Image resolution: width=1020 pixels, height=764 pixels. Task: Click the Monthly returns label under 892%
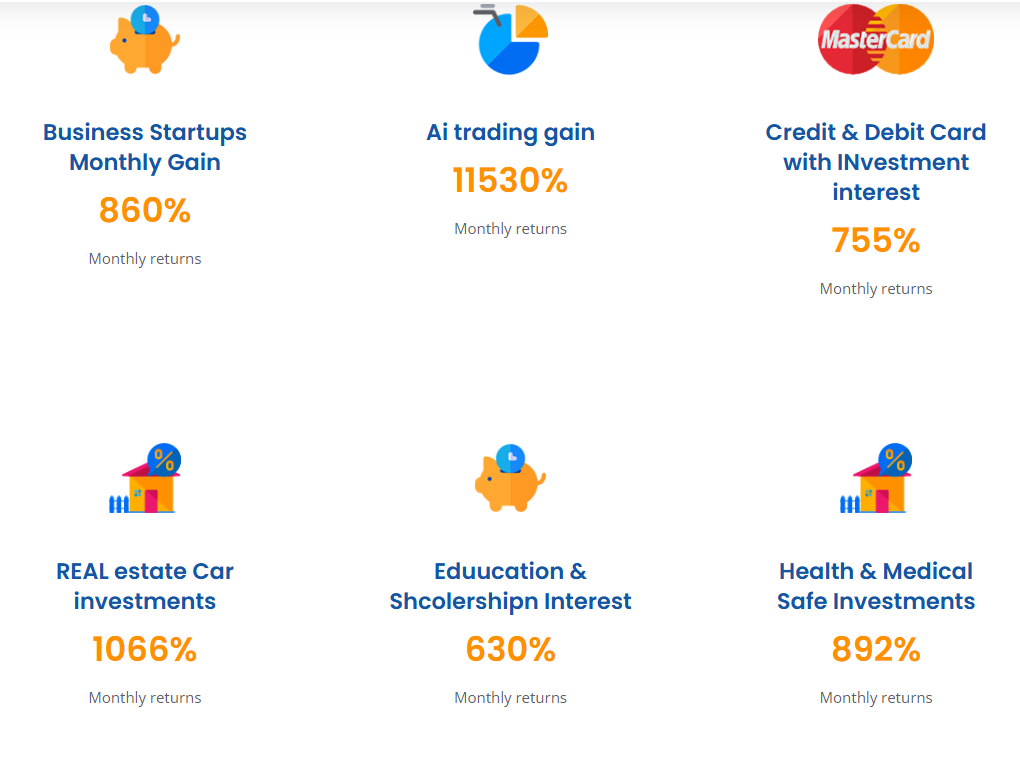876,698
